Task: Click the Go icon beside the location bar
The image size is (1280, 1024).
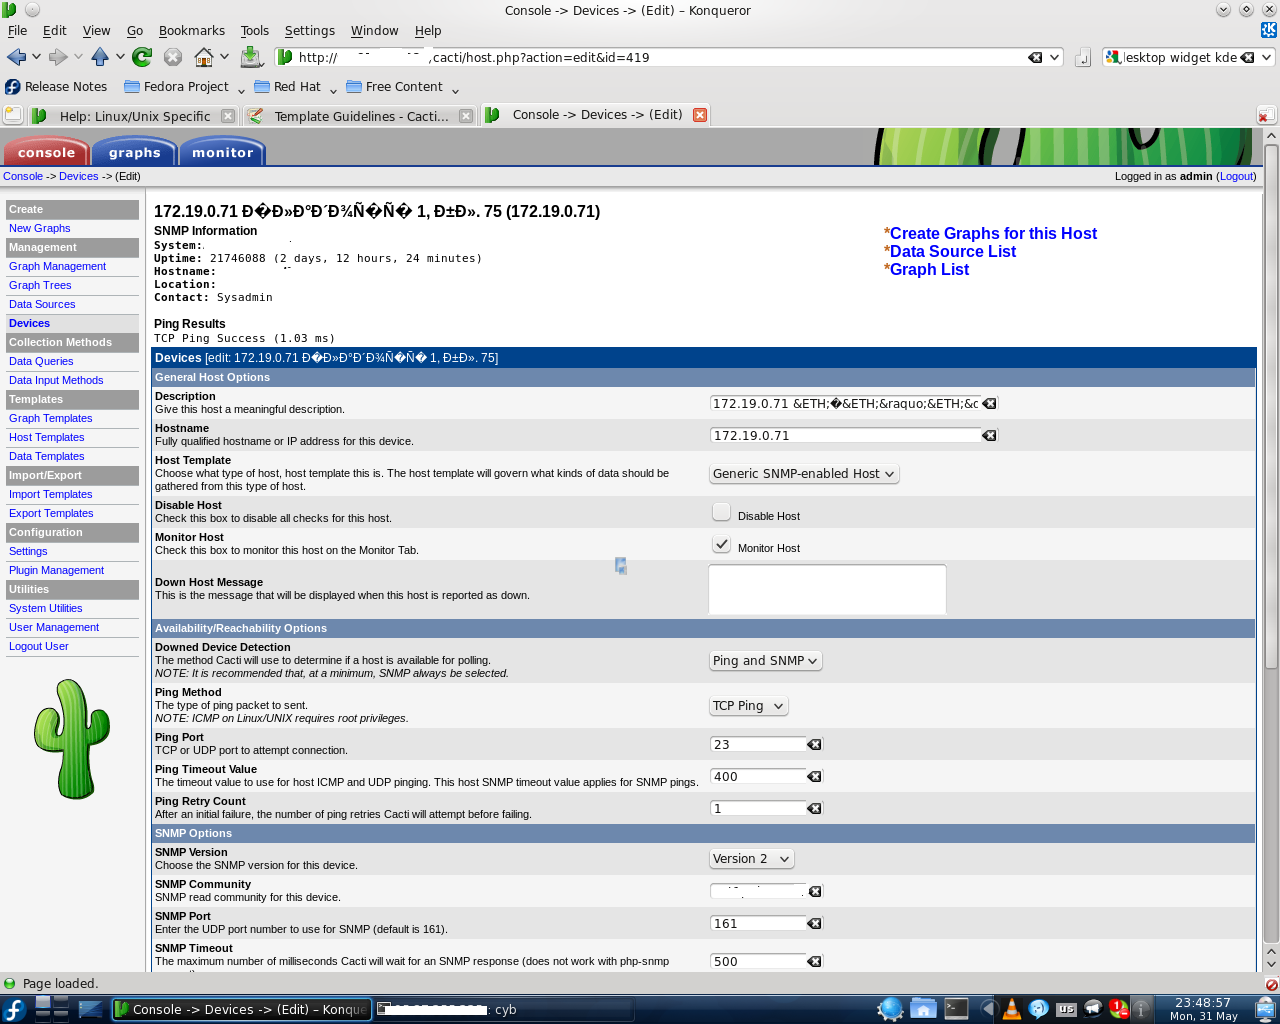Action: [1082, 58]
